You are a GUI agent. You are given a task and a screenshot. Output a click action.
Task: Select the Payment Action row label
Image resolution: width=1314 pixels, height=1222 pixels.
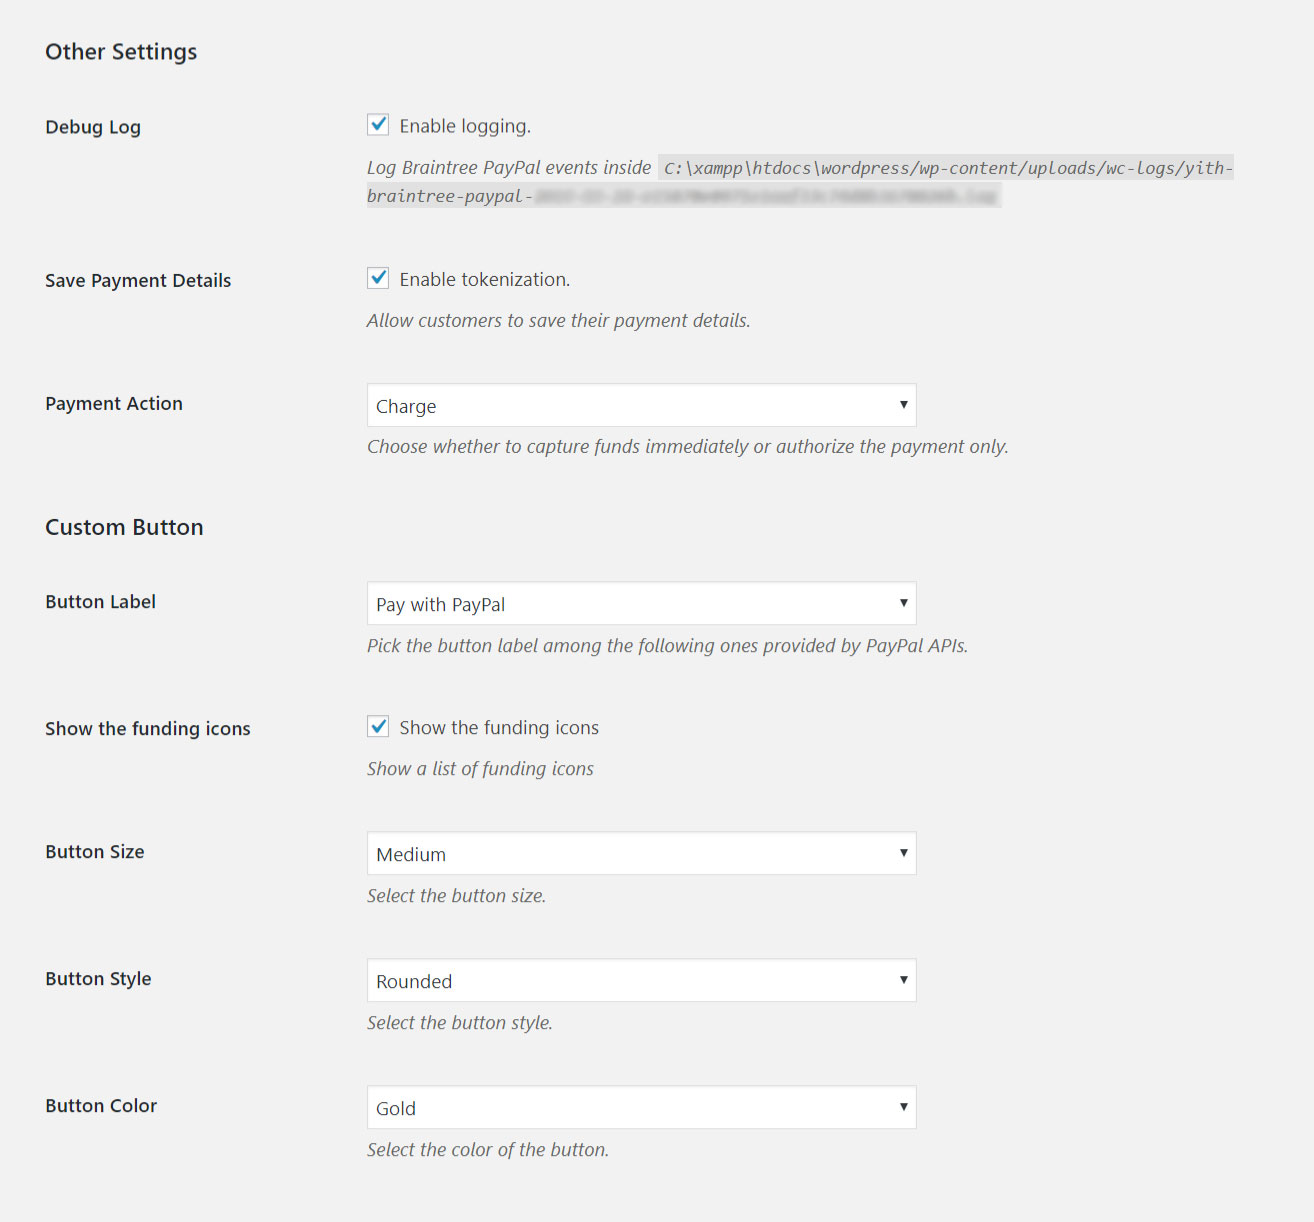[x=114, y=404]
